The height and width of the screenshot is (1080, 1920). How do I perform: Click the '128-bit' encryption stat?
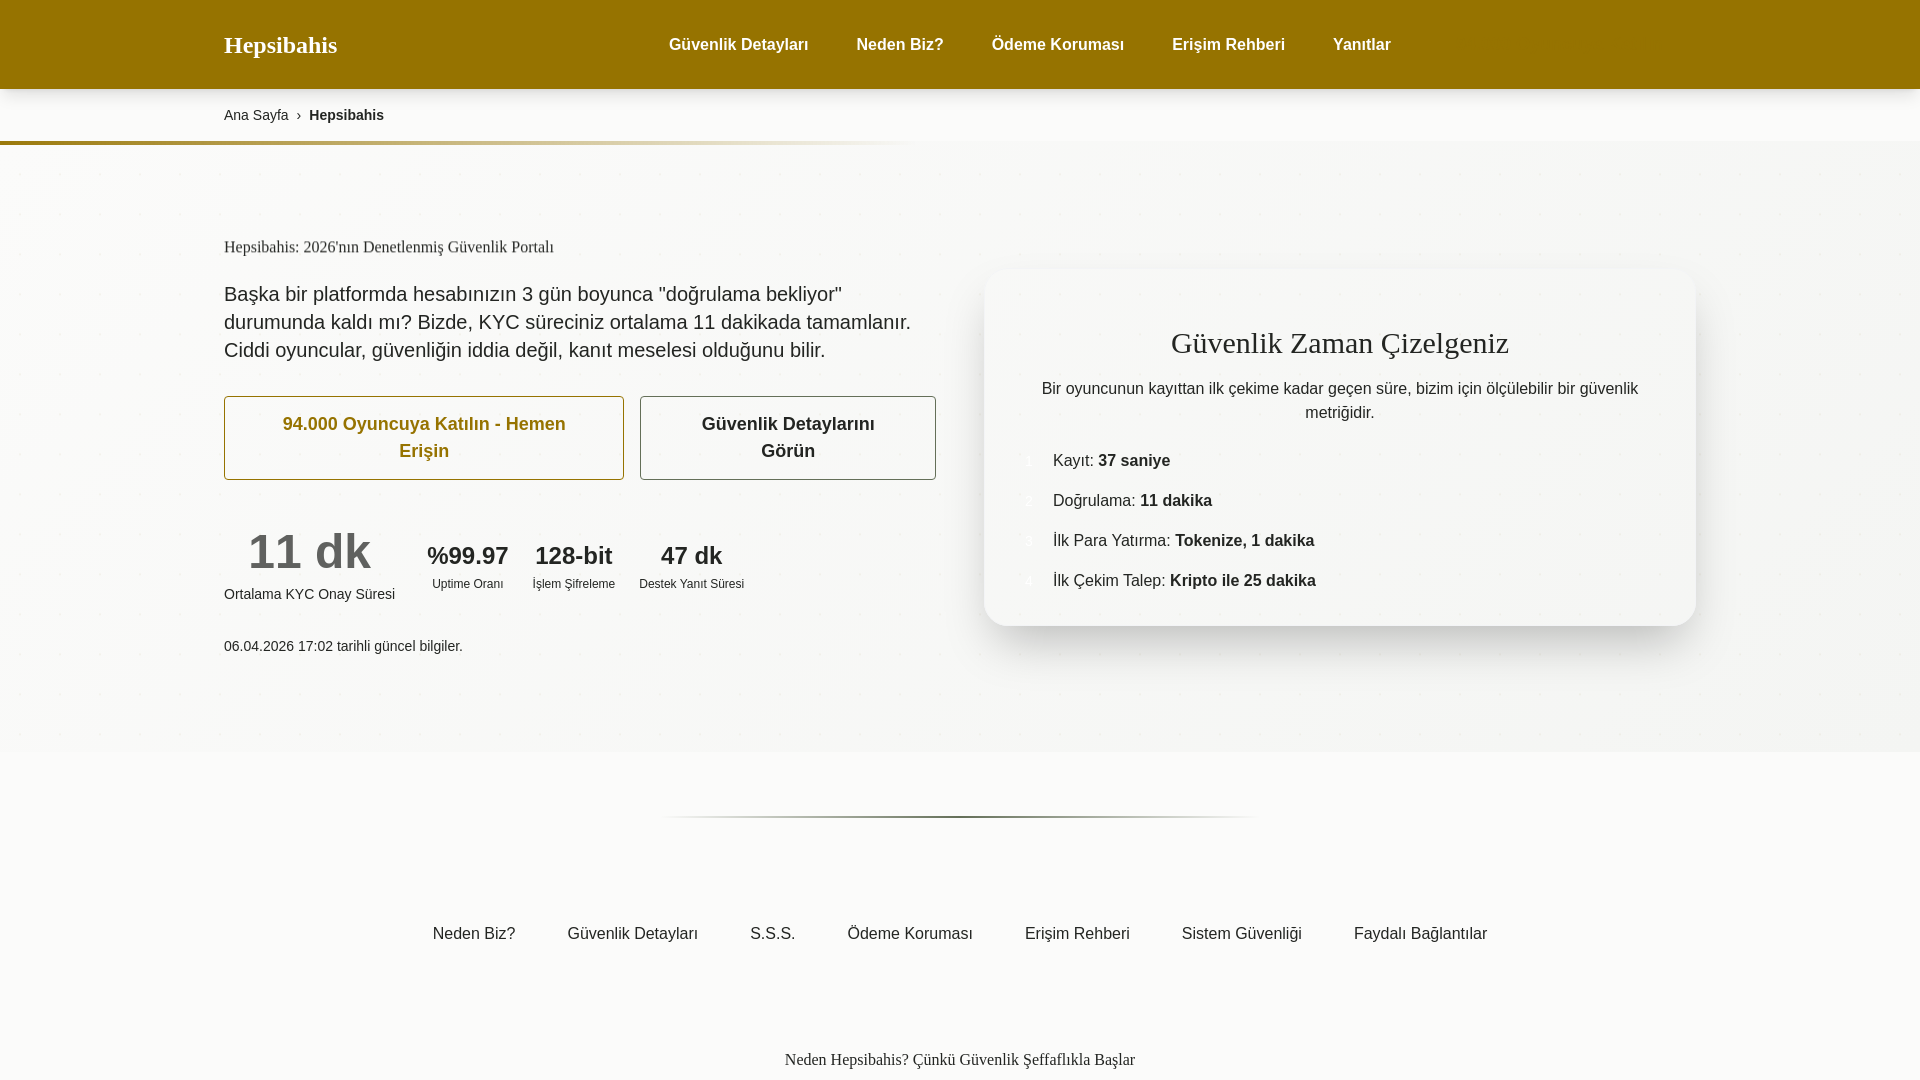[573, 556]
